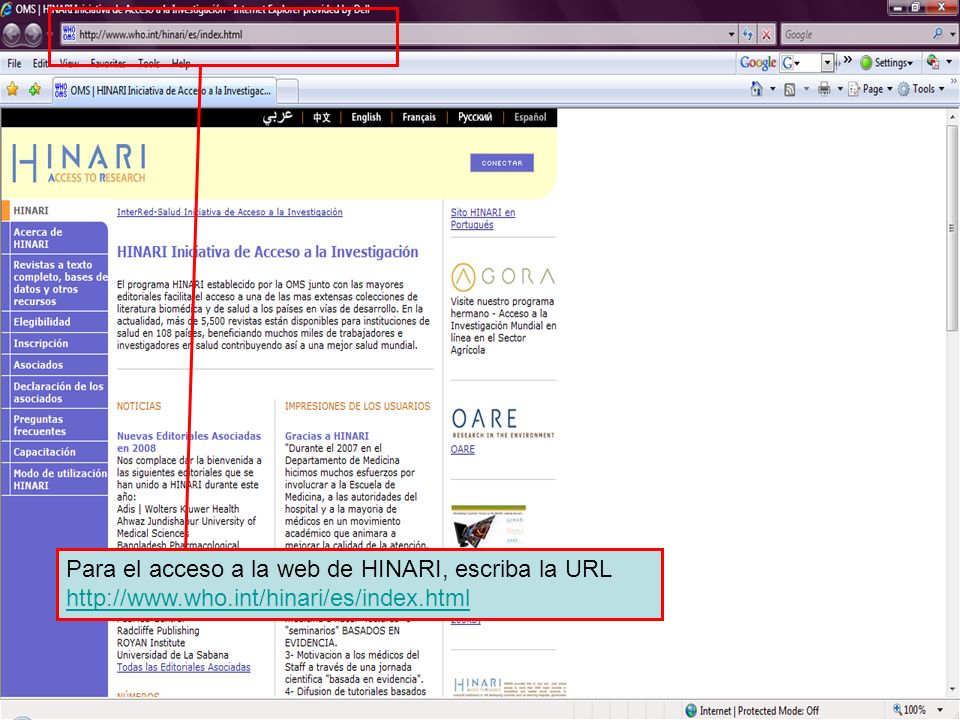This screenshot has width=960, height=720.
Task: Open the Edit menu
Action: click(x=40, y=63)
